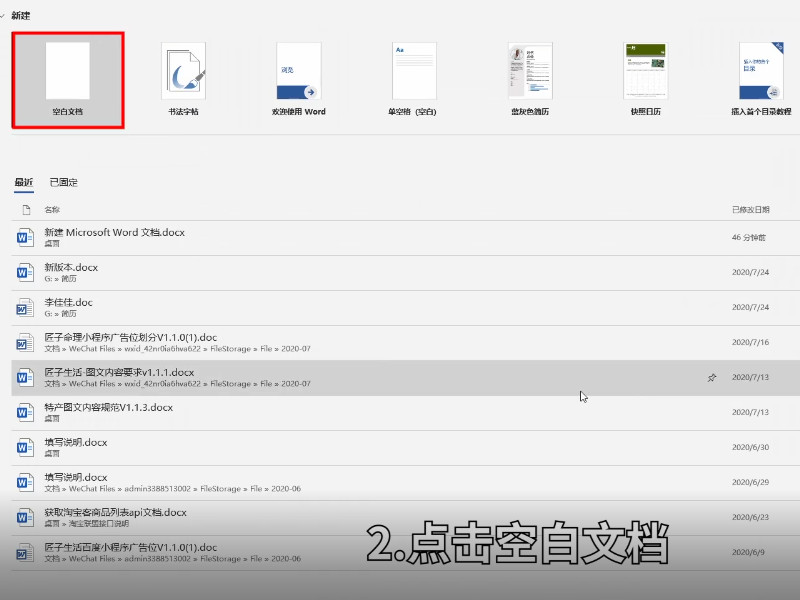Image resolution: width=800 pixels, height=600 pixels.
Task: Sort list by 名称 column header
Action: 52,210
